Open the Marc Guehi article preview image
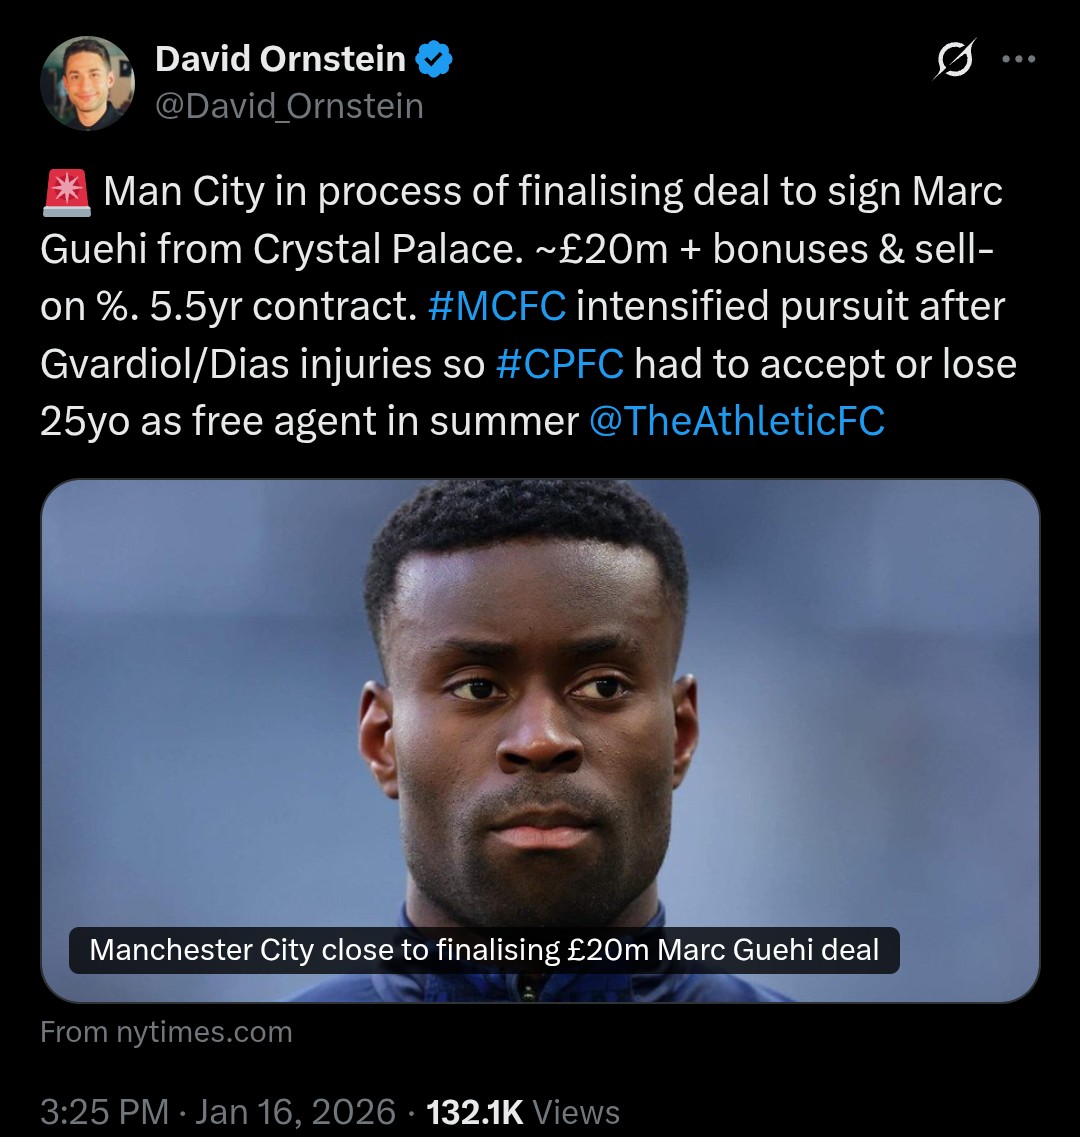Viewport: 1080px width, 1137px height. [x=540, y=700]
